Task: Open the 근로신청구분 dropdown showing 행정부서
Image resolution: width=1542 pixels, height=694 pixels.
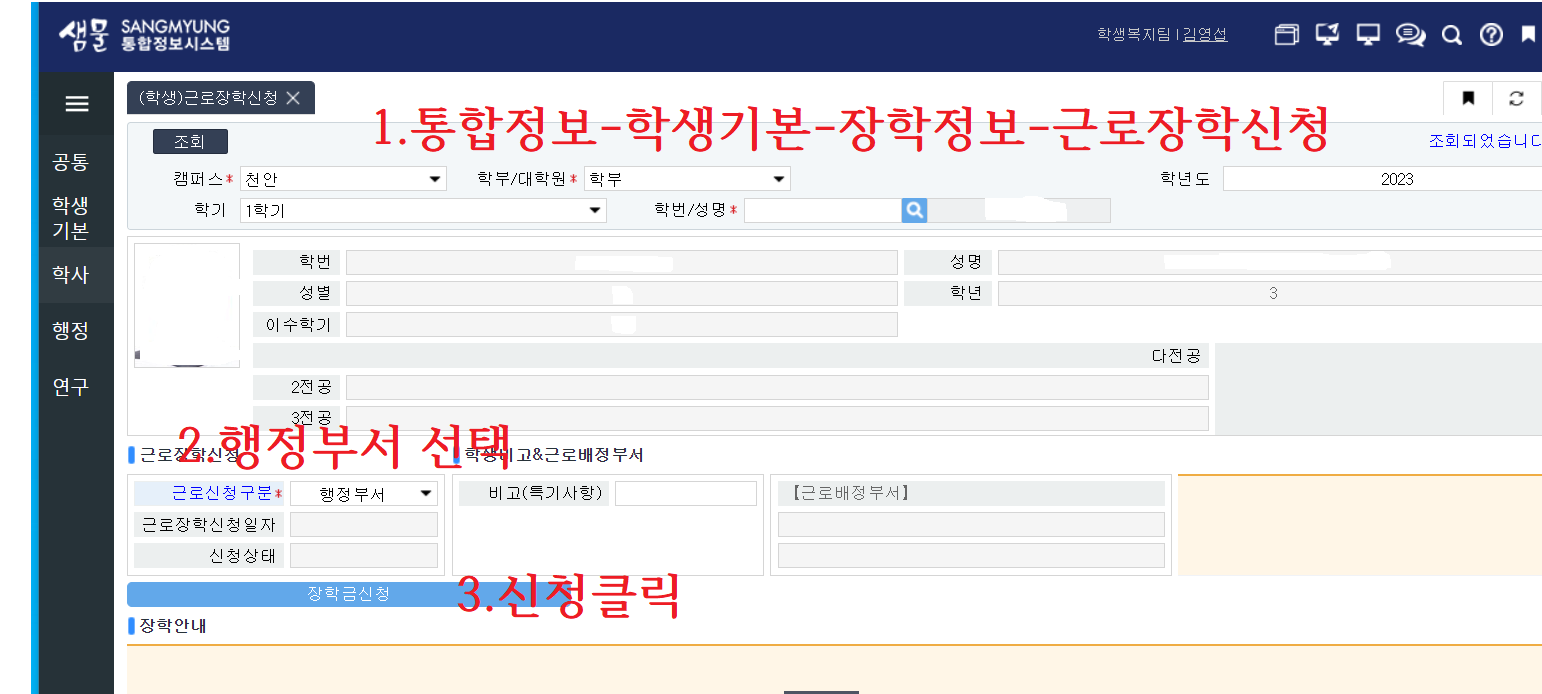Action: pos(364,494)
